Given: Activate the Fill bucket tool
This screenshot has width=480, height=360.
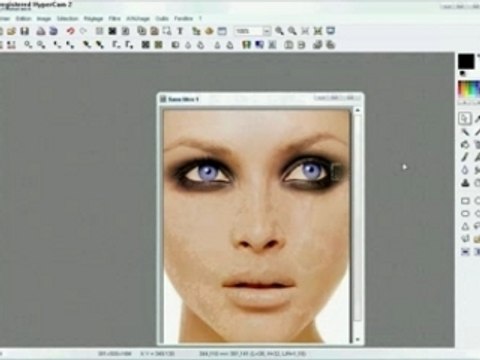Looking at the screenshot, I should pyautogui.click(x=465, y=144).
